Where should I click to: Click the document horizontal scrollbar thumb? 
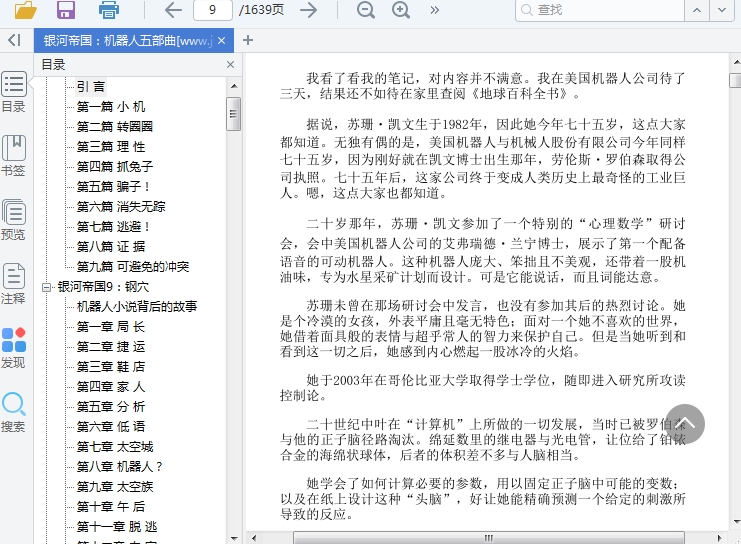pos(489,538)
